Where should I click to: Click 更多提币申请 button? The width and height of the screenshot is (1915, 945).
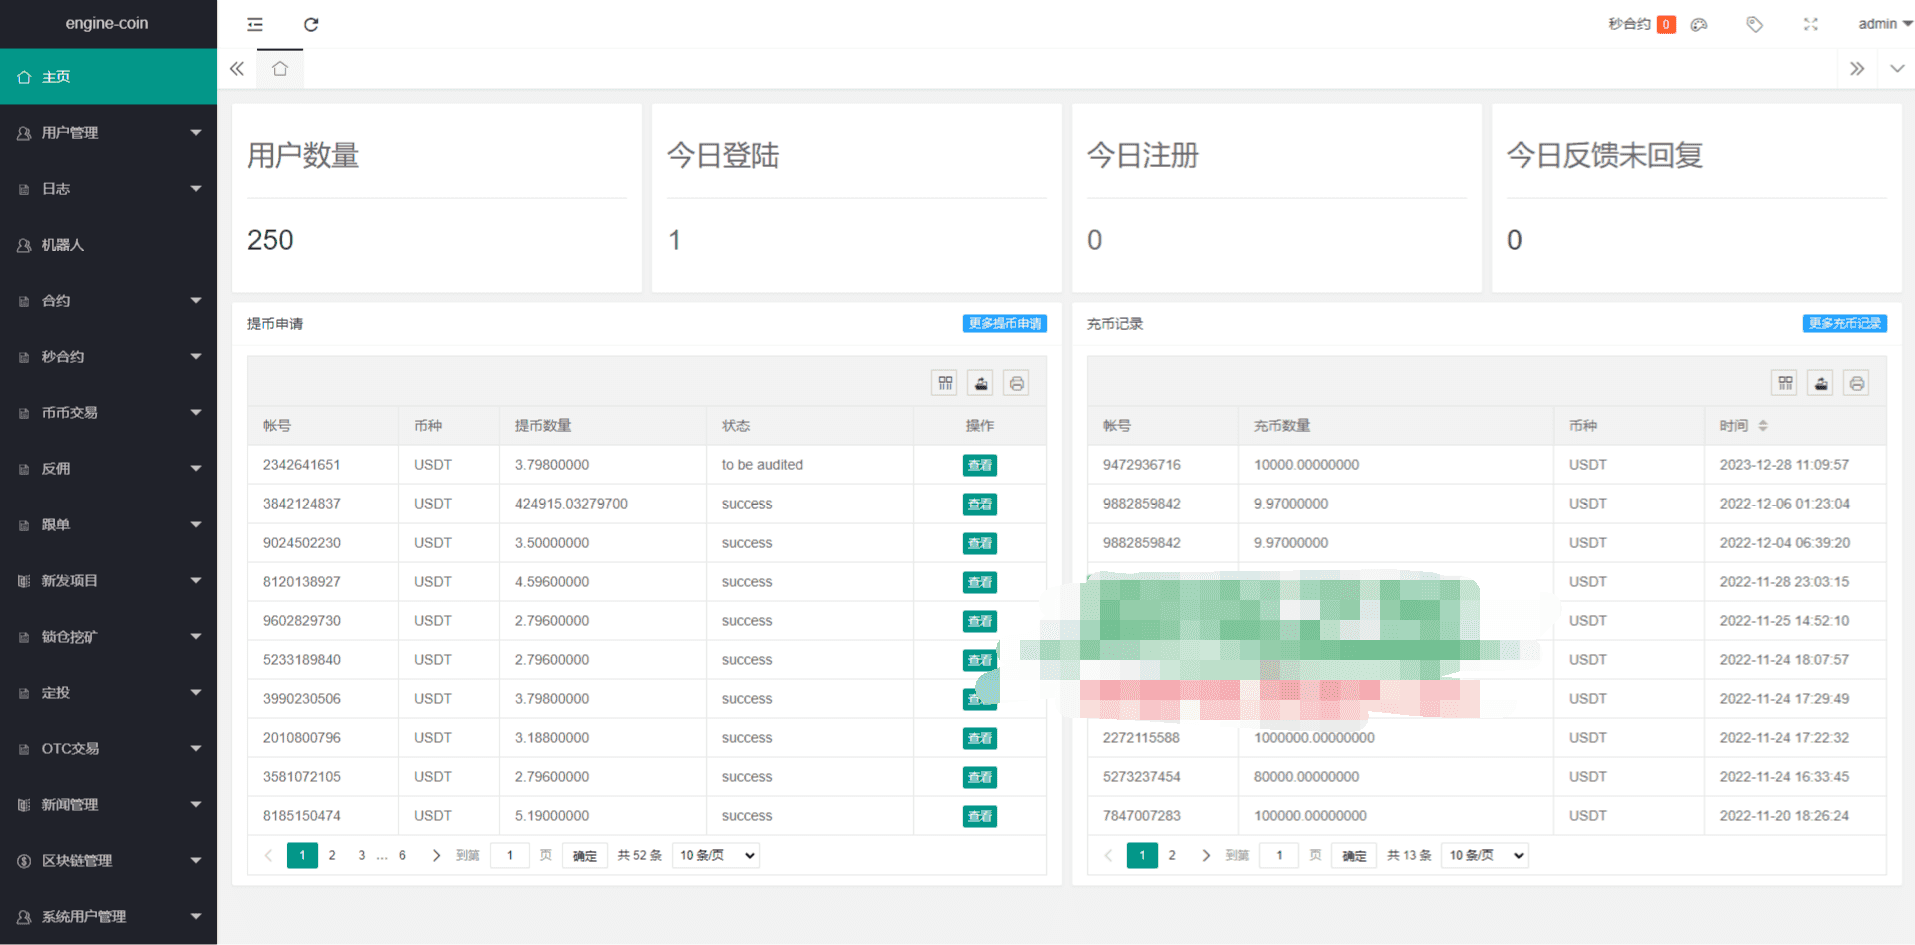1004,323
